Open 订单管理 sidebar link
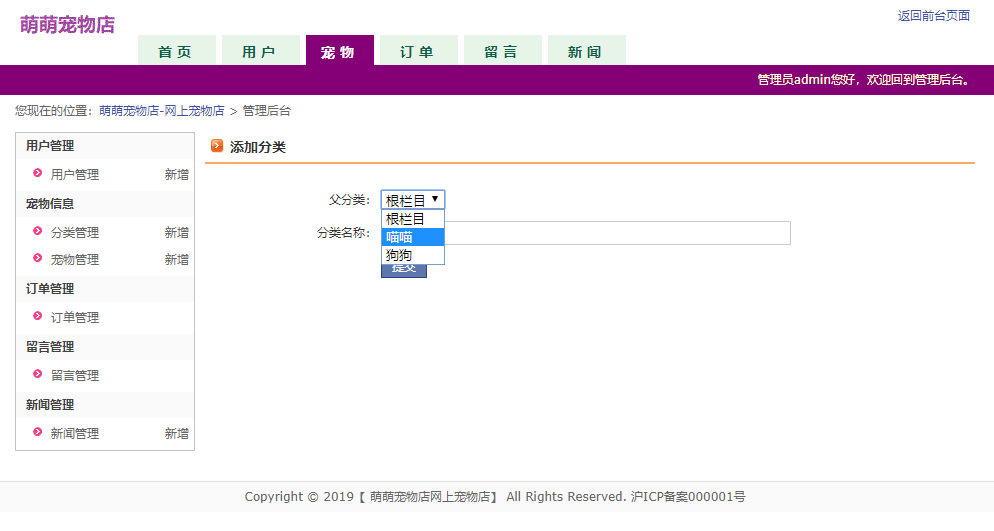Viewport: 994px width, 531px height. pos(75,317)
